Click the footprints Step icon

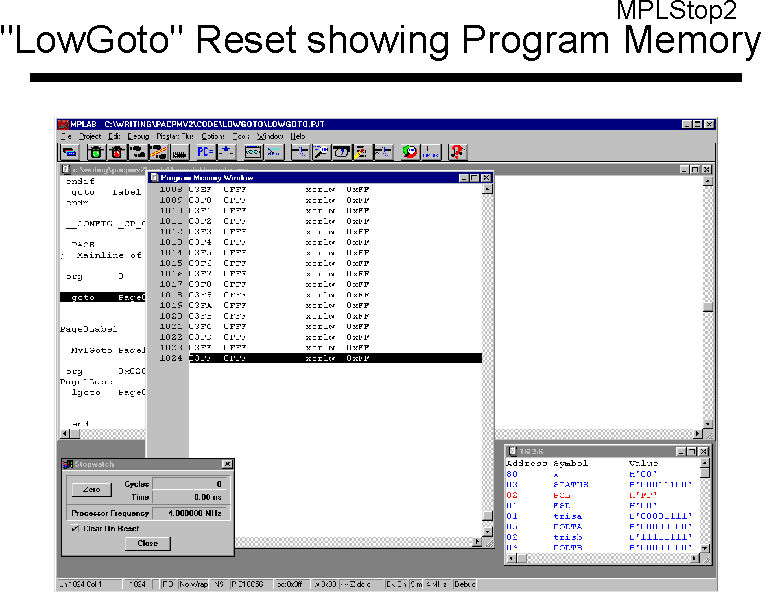(x=138, y=152)
